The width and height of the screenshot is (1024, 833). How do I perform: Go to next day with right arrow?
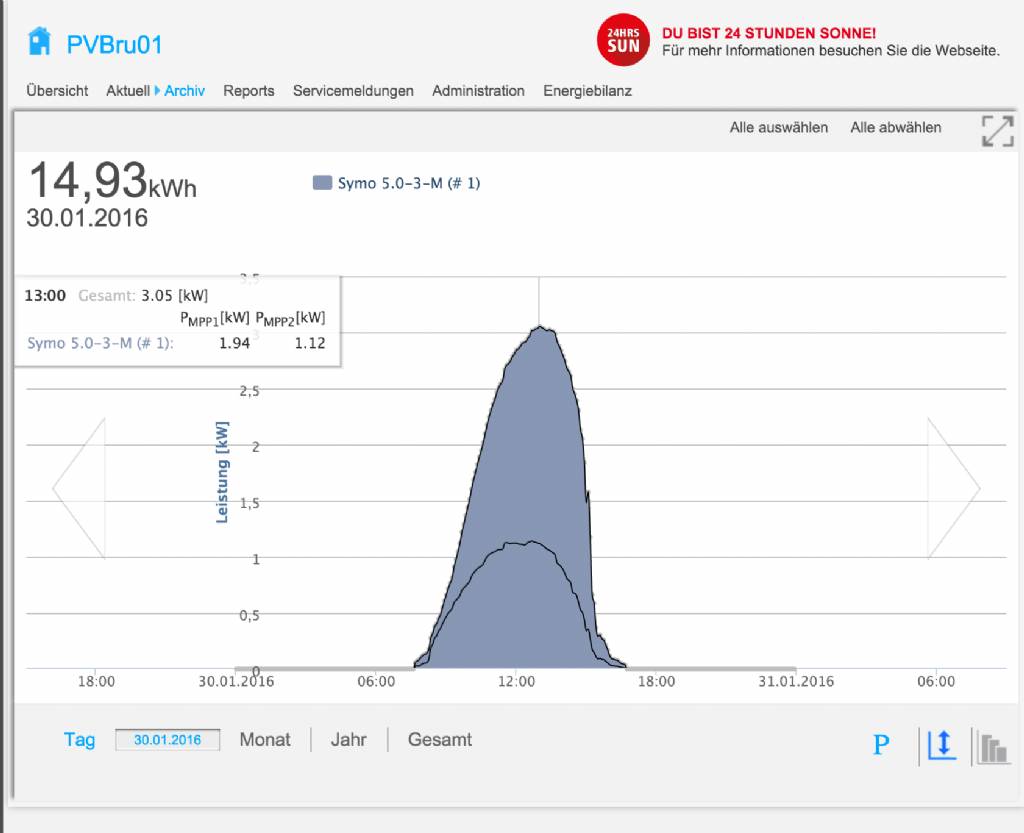953,488
